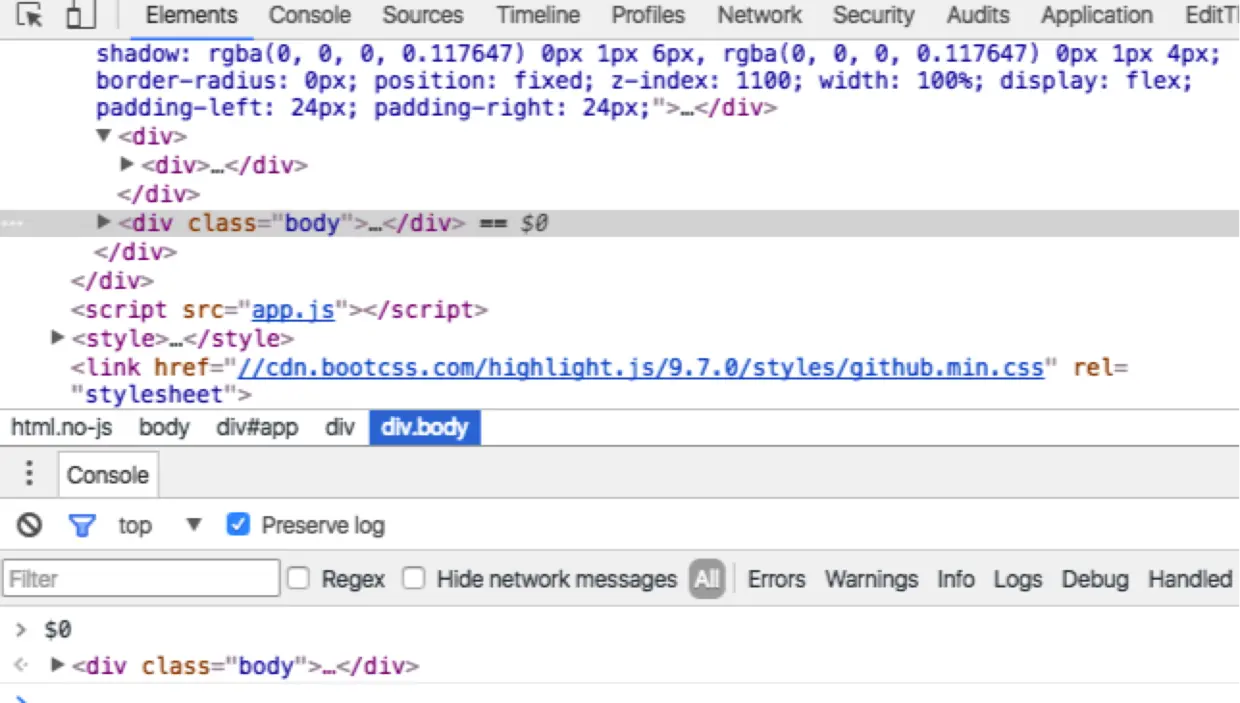Open the Console tab in top bar
The width and height of the screenshot is (1240, 703).
310,15
